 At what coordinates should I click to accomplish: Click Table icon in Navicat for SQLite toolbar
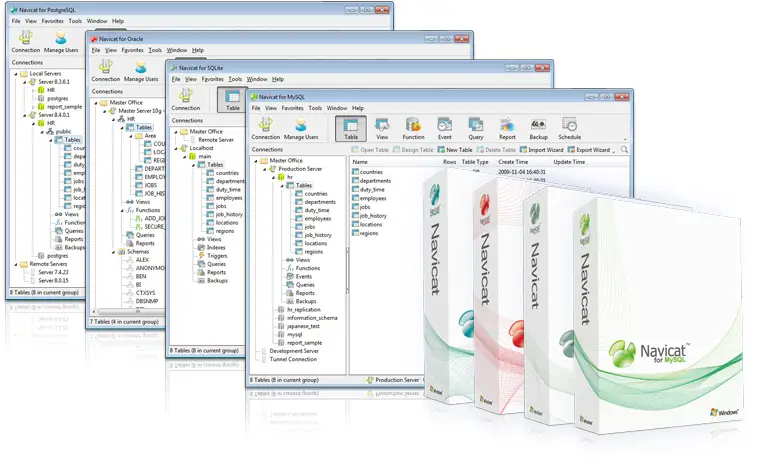click(232, 100)
